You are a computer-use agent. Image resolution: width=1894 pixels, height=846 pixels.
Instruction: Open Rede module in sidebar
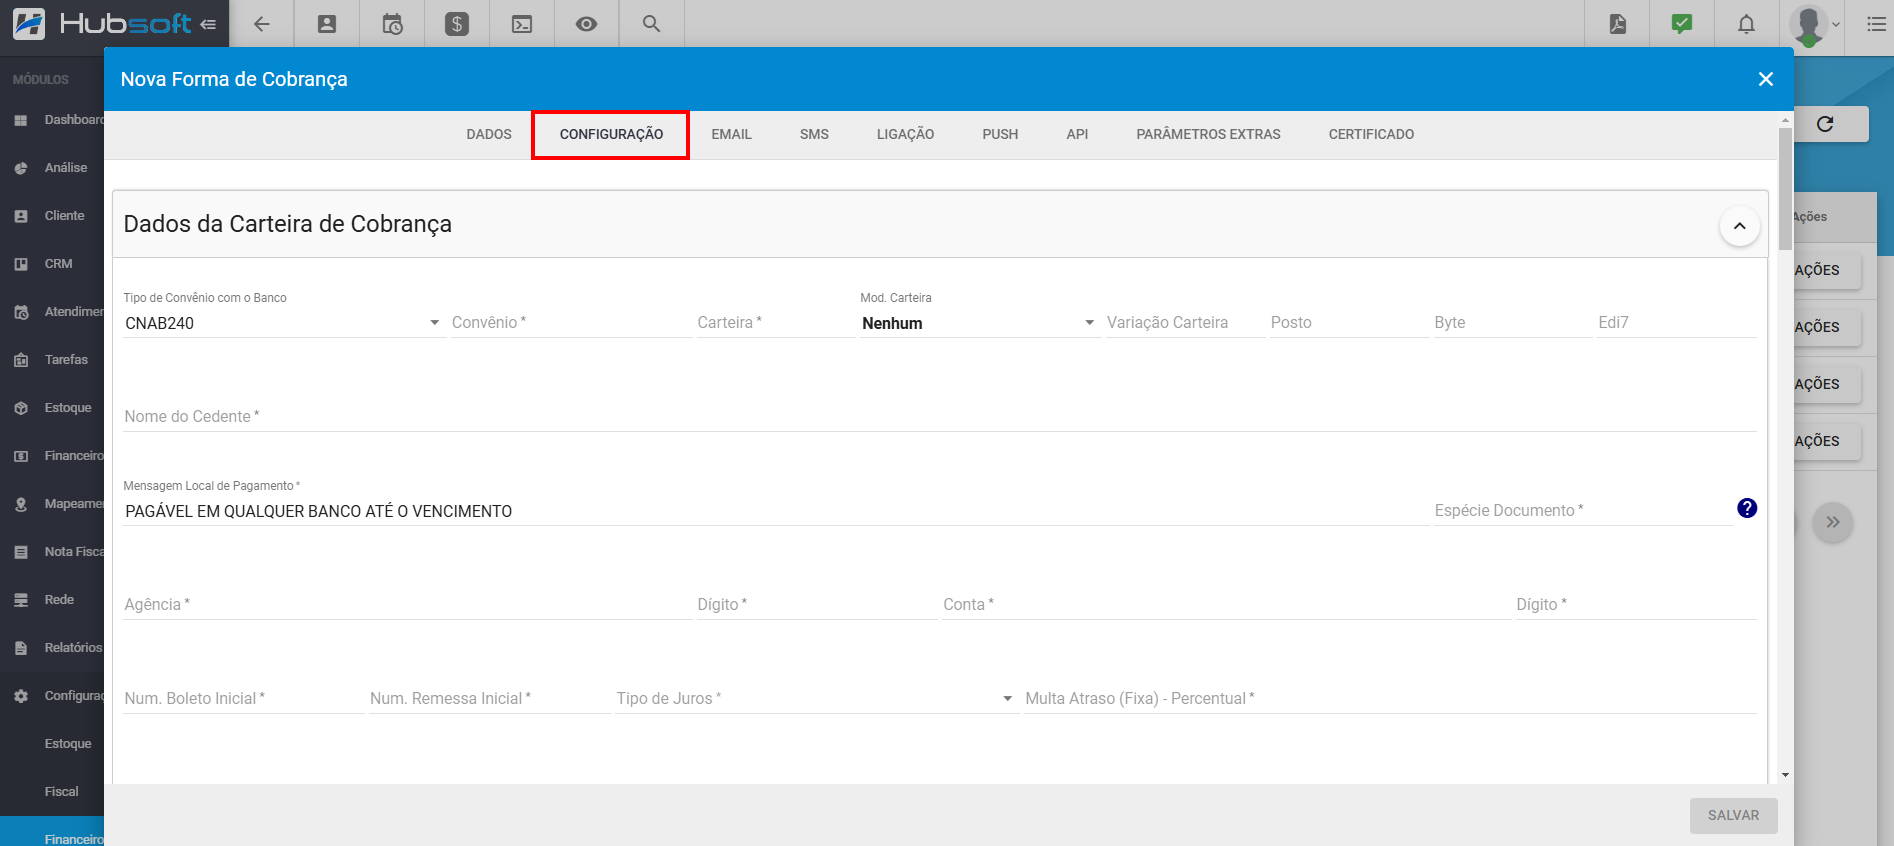(x=52, y=600)
